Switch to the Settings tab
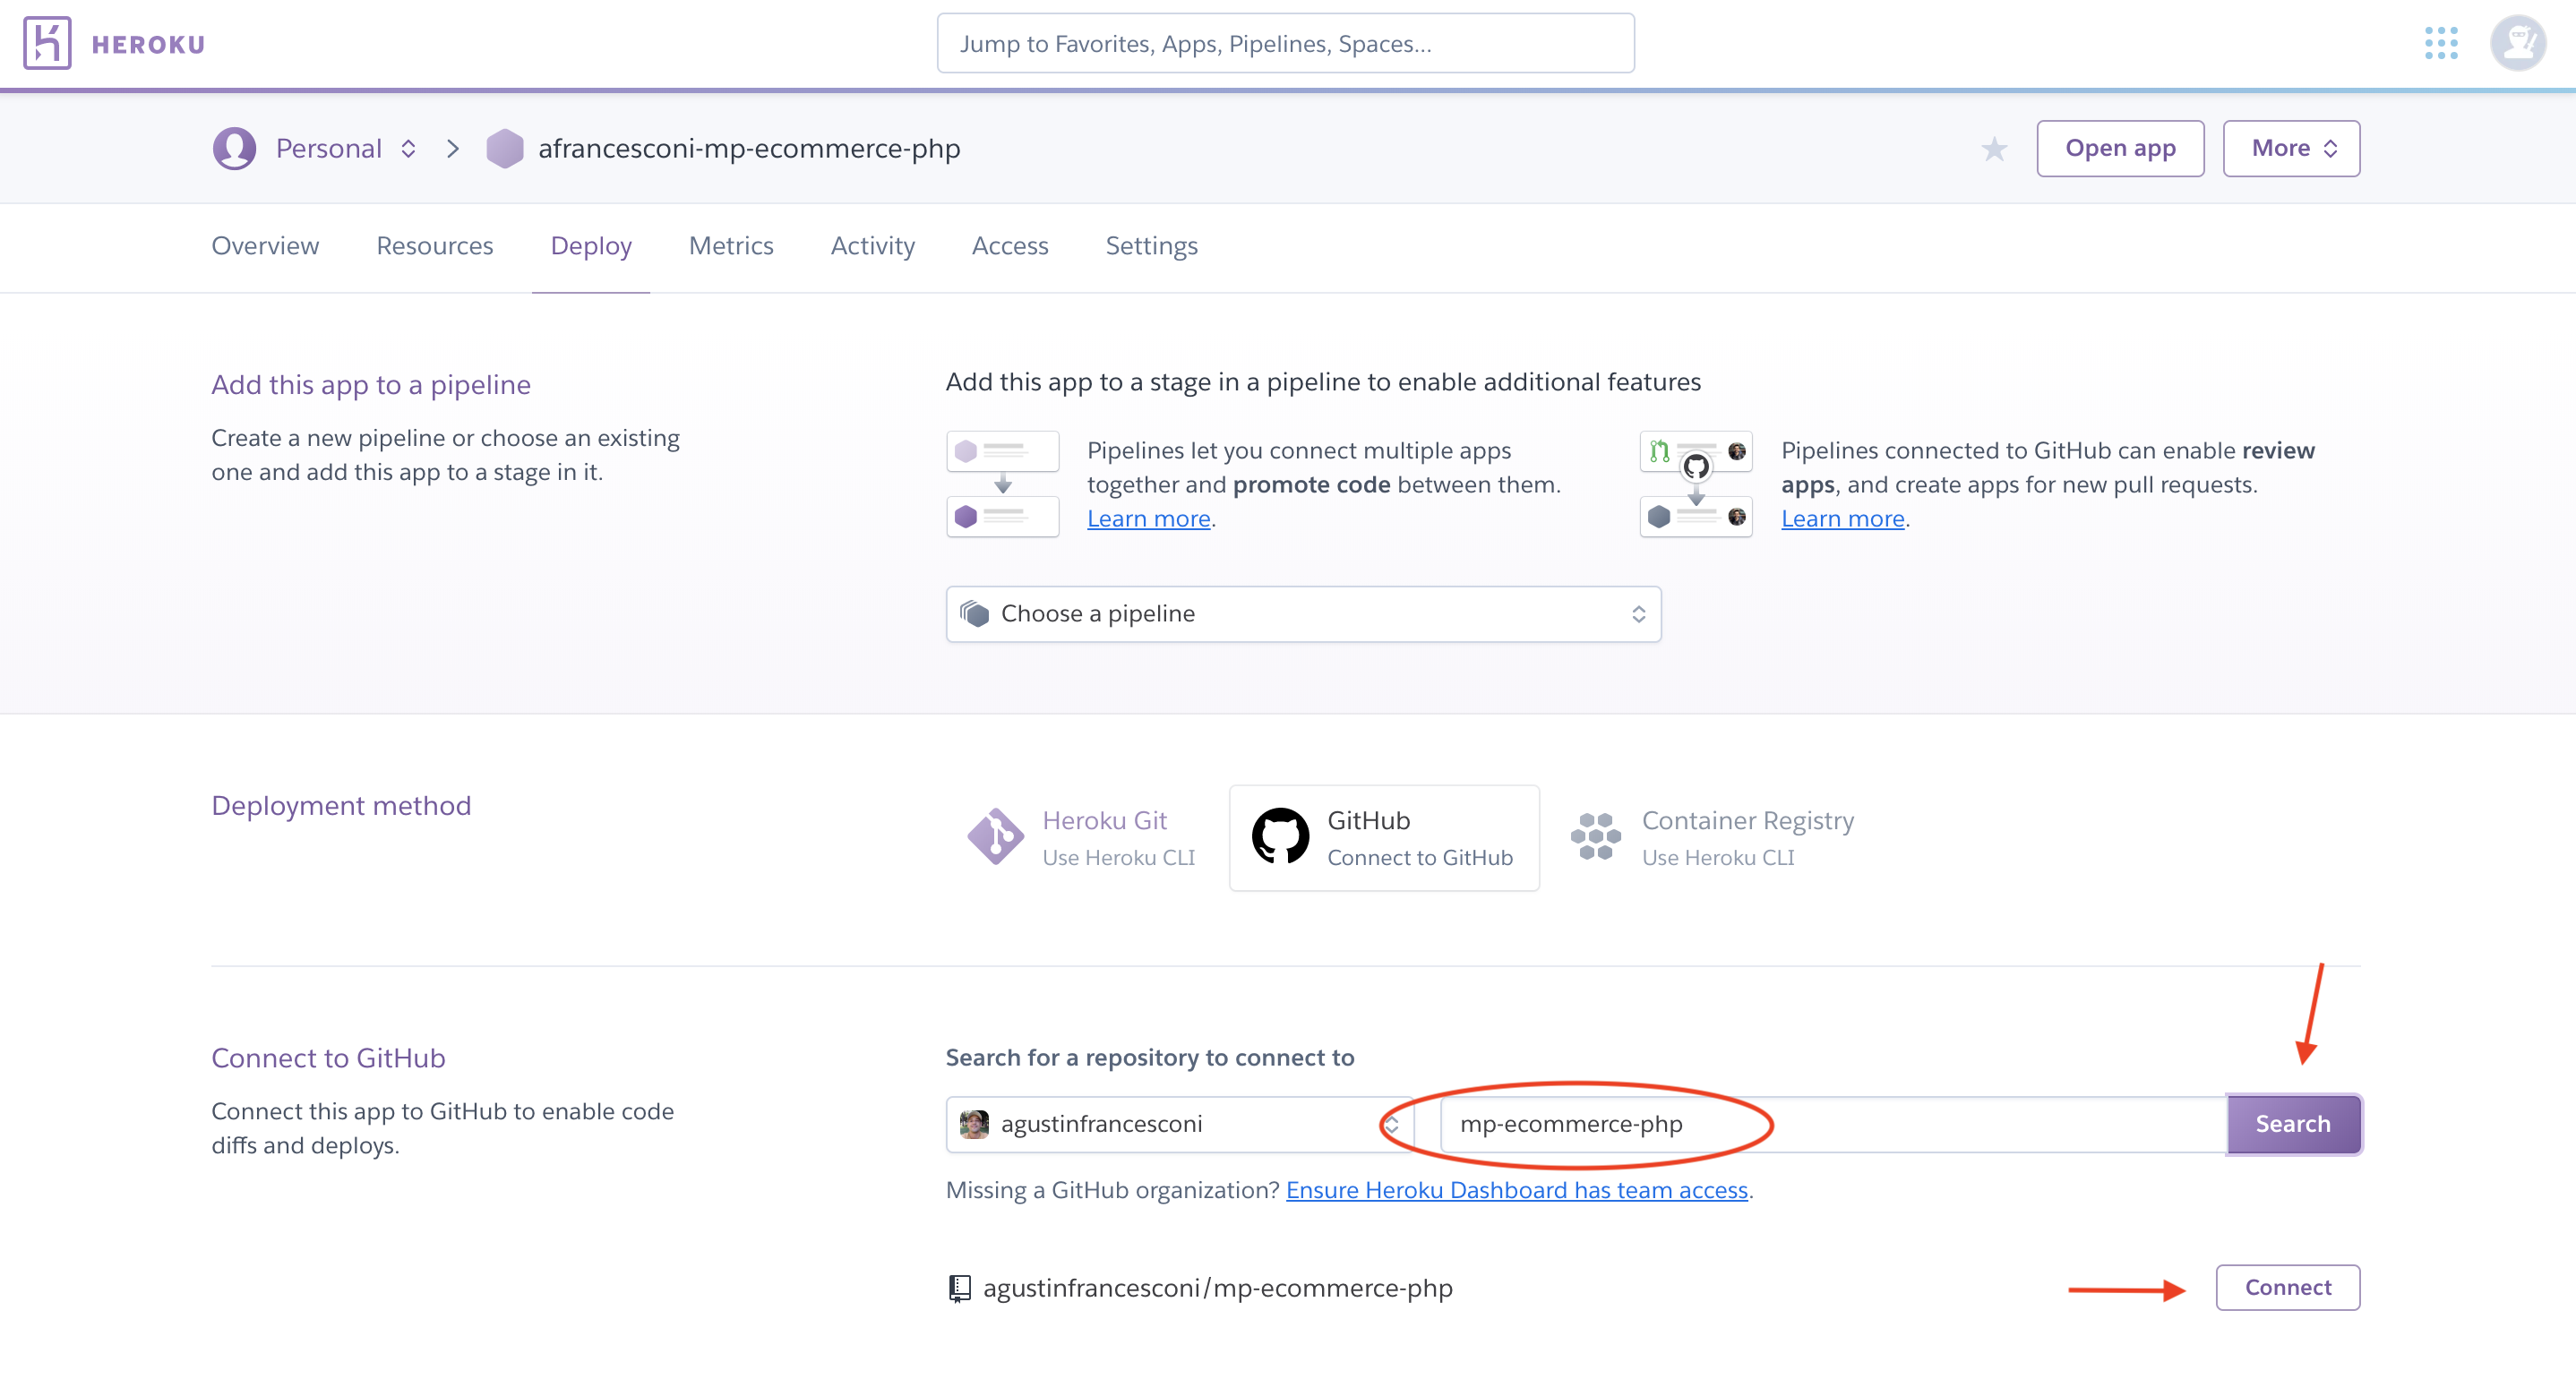The width and height of the screenshot is (2576, 1379). click(1152, 245)
